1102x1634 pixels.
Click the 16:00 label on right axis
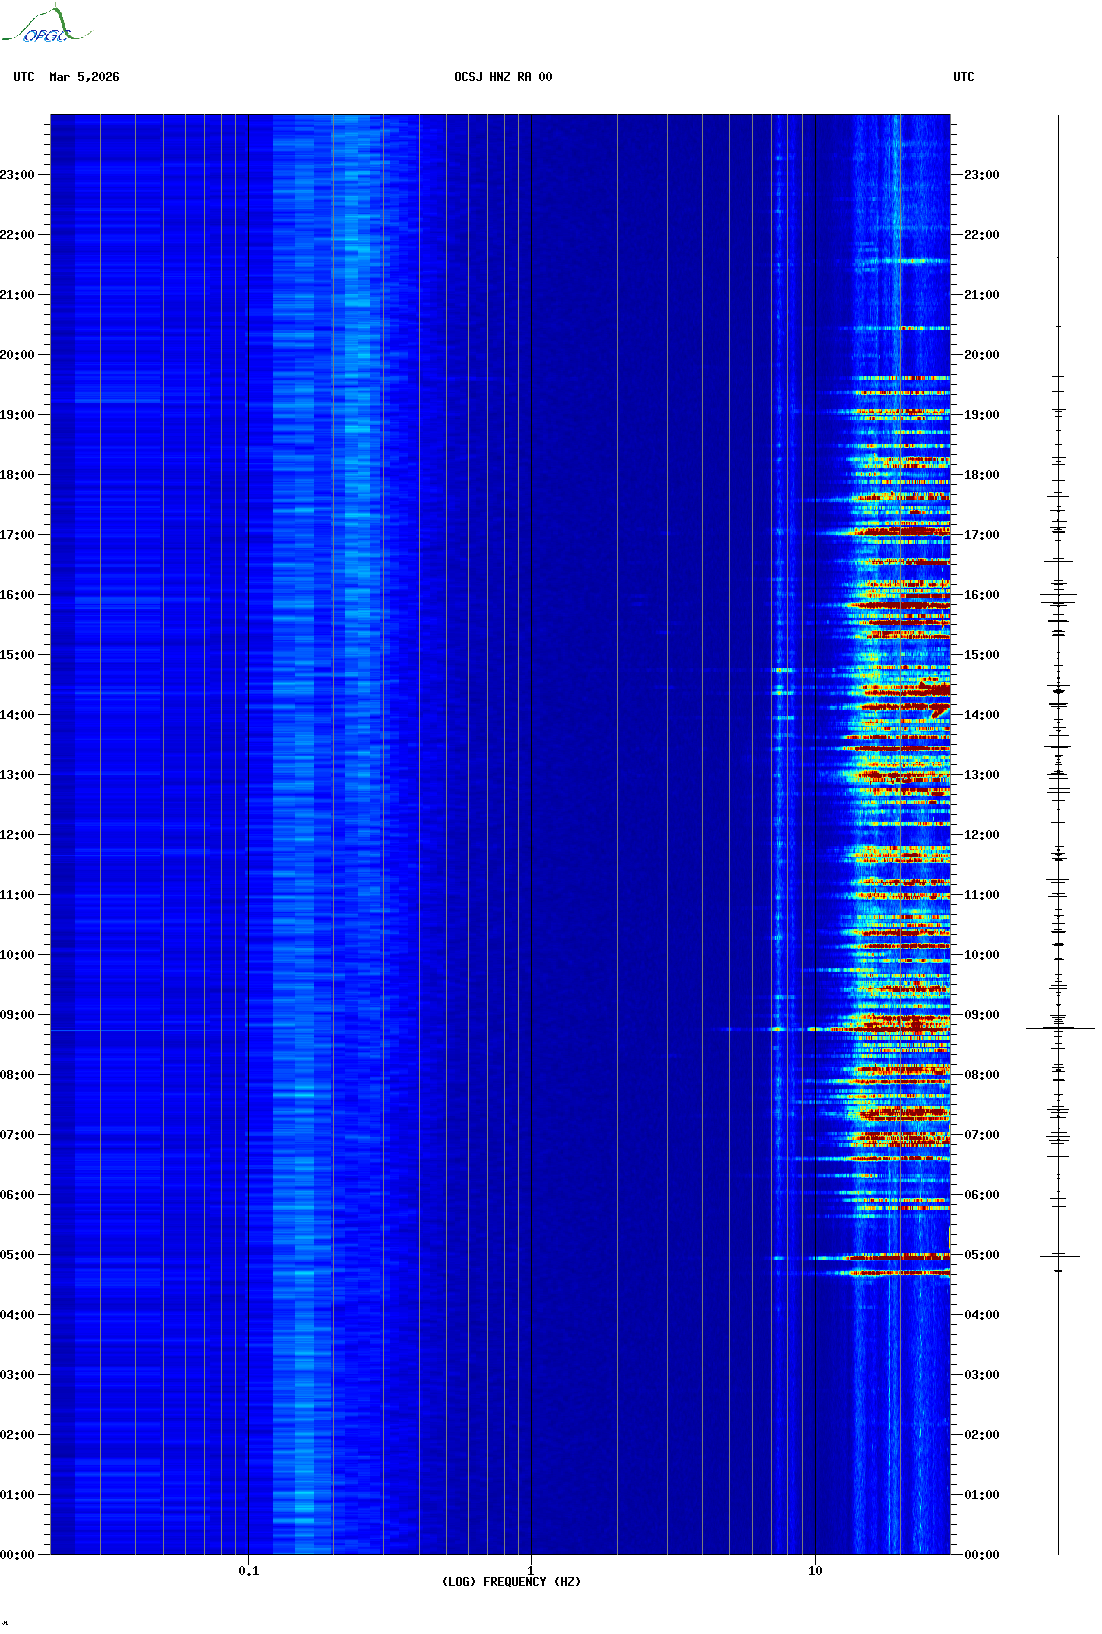pos(981,595)
